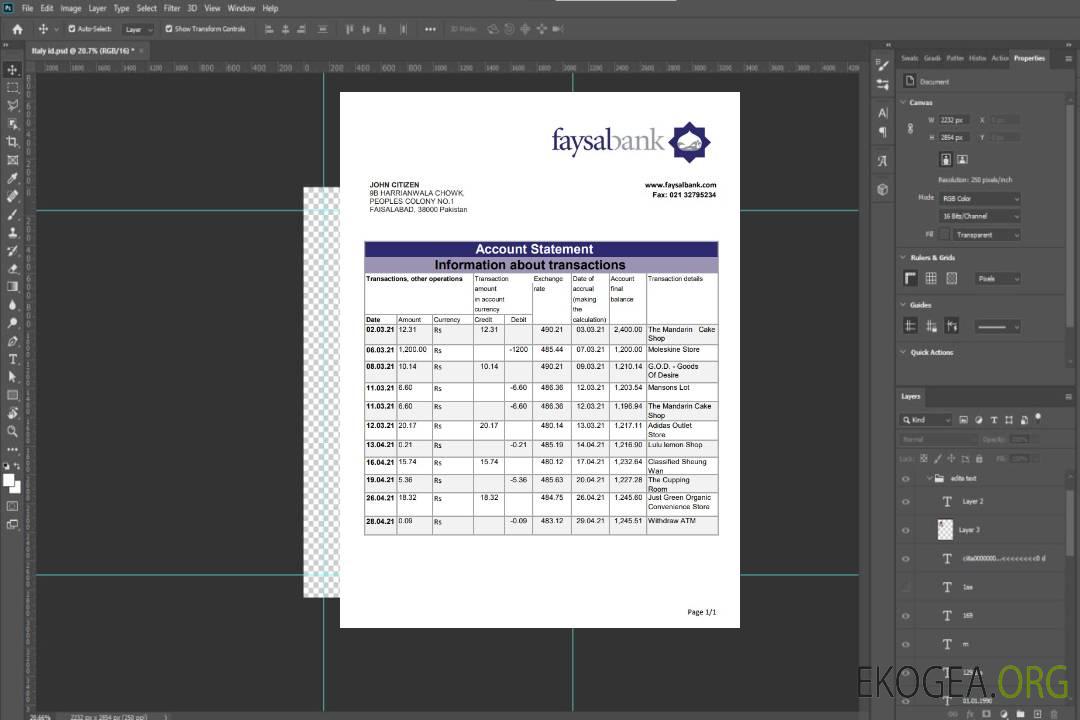The width and height of the screenshot is (1080, 720).
Task: Select the Brush tool
Action: (x=12, y=214)
